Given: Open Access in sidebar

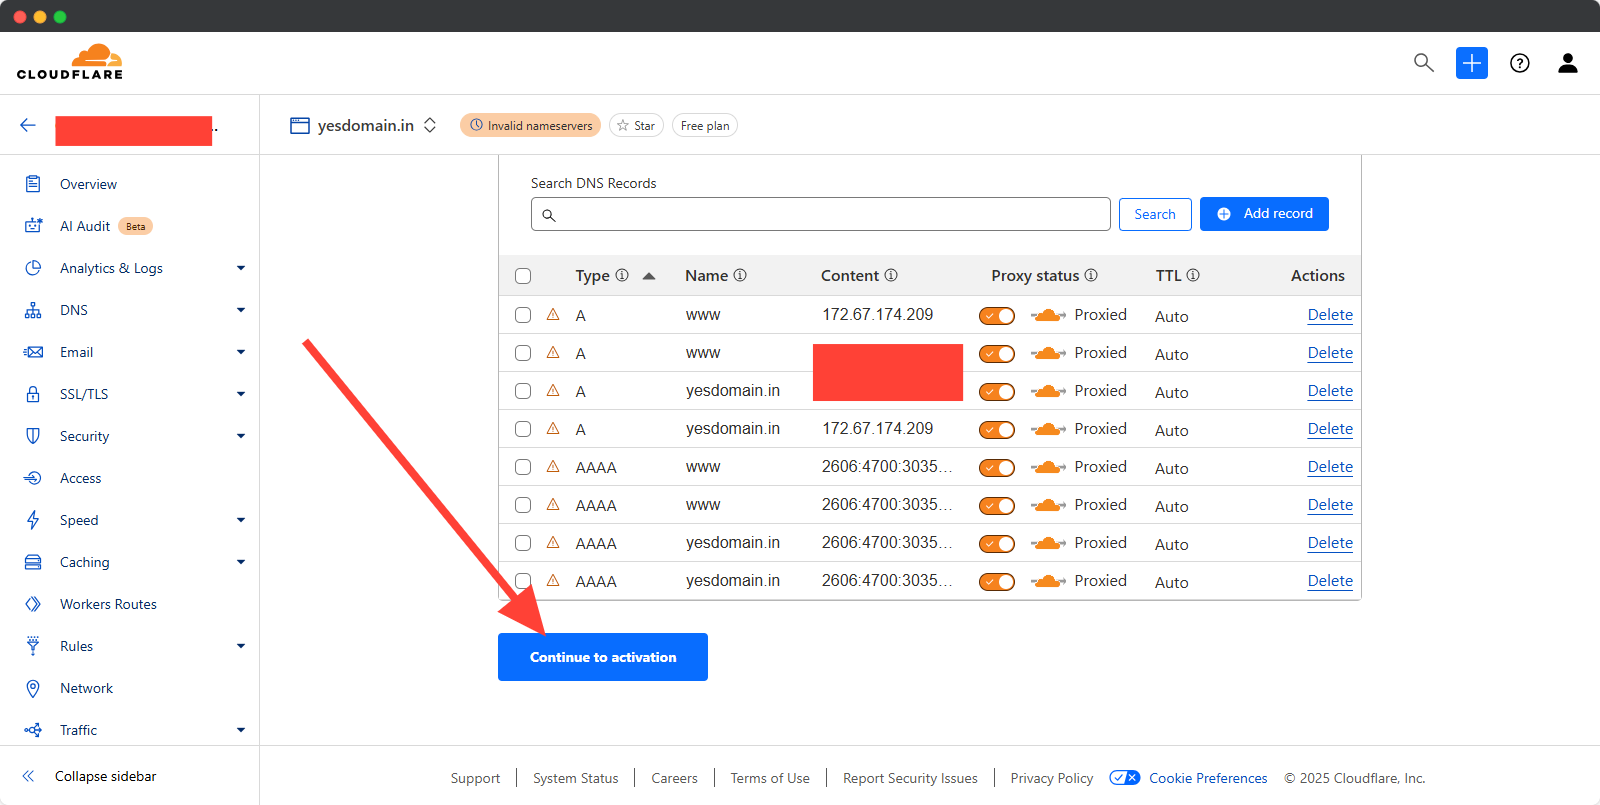Looking at the screenshot, I should click(80, 478).
